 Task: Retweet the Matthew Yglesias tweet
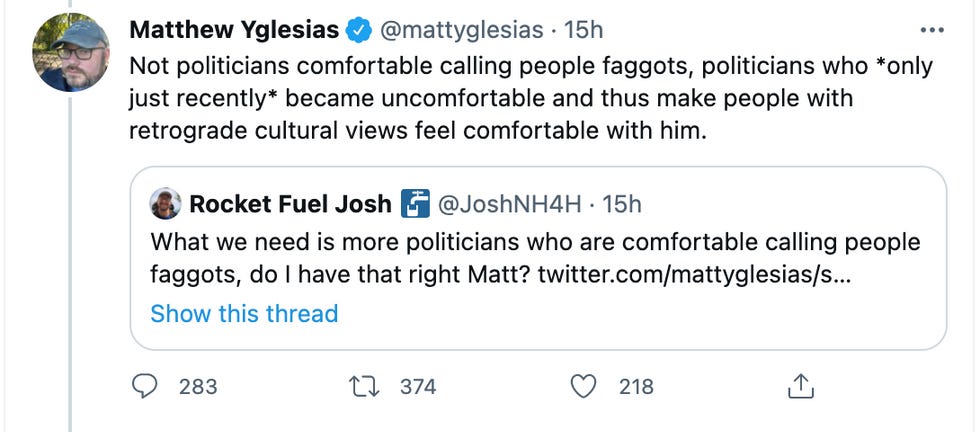point(366,386)
